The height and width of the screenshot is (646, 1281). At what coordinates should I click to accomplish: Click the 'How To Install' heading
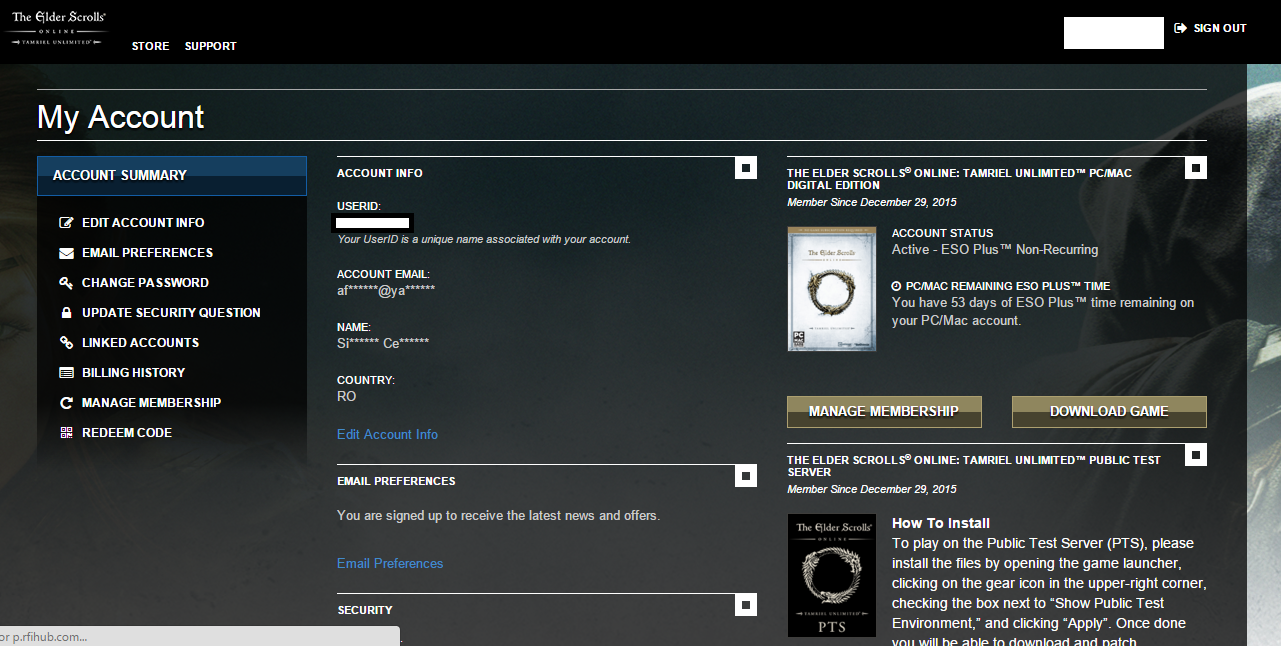941,523
